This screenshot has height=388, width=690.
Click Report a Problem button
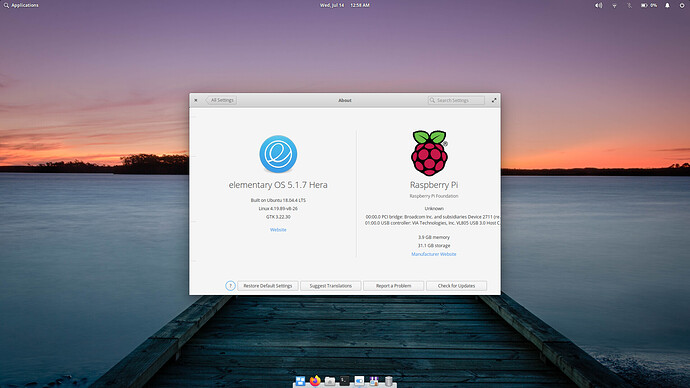tap(393, 286)
